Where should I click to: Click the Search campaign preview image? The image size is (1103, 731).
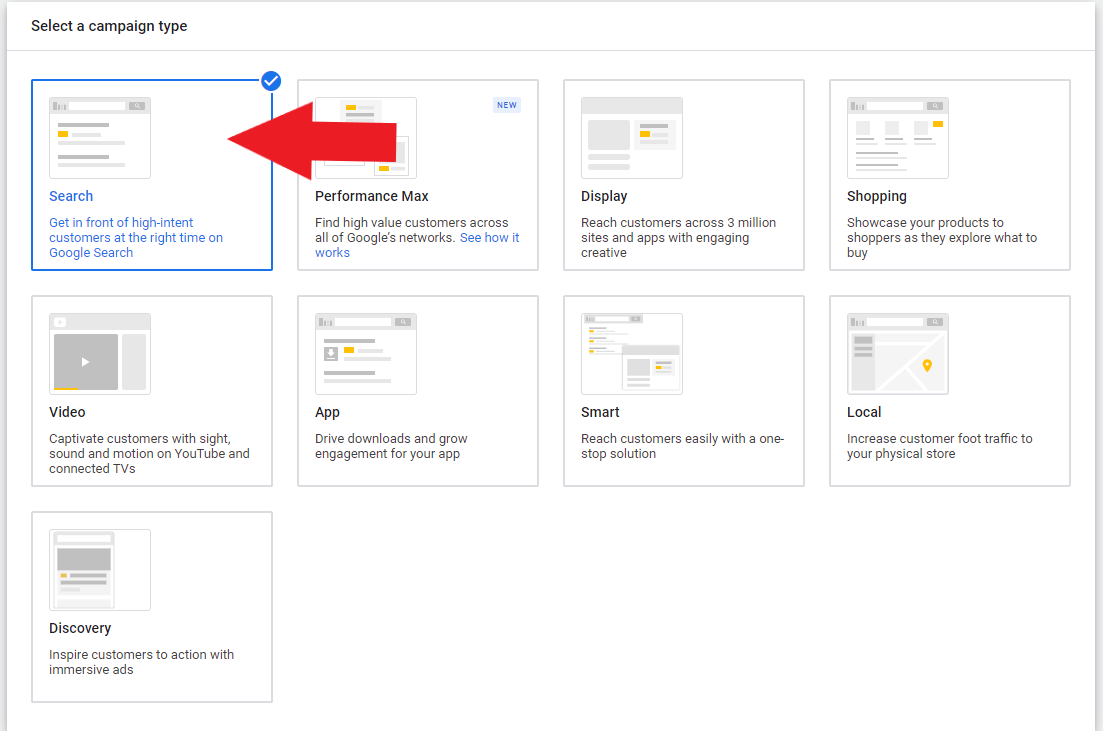pos(99,137)
